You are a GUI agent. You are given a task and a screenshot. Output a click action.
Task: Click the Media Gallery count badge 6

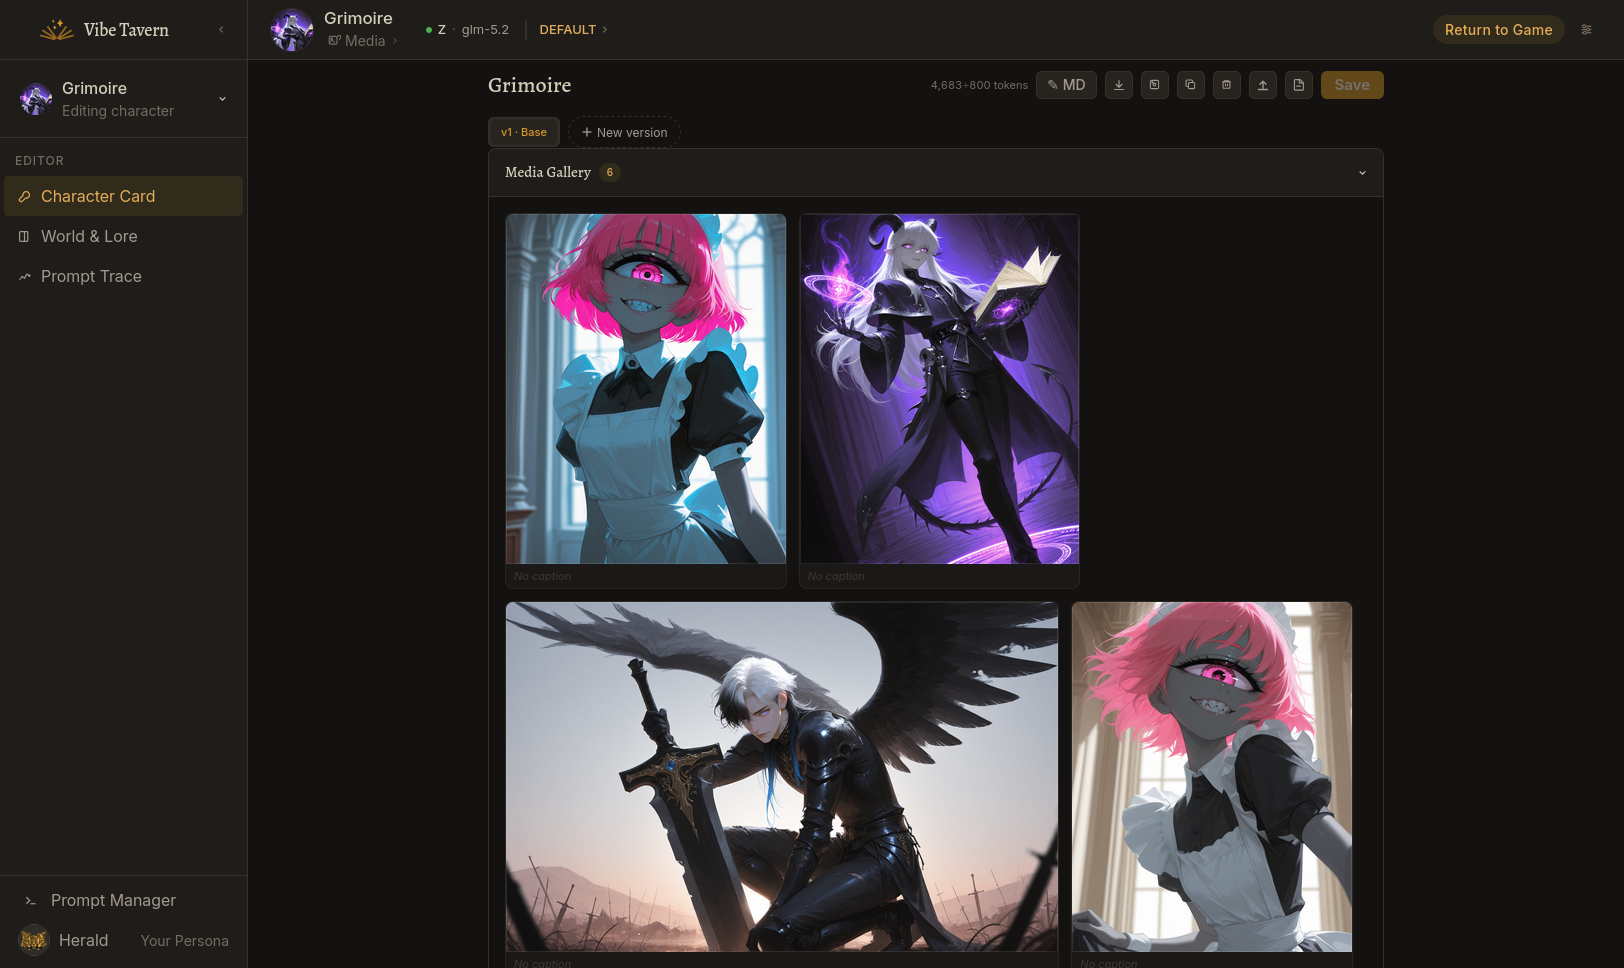tap(610, 172)
